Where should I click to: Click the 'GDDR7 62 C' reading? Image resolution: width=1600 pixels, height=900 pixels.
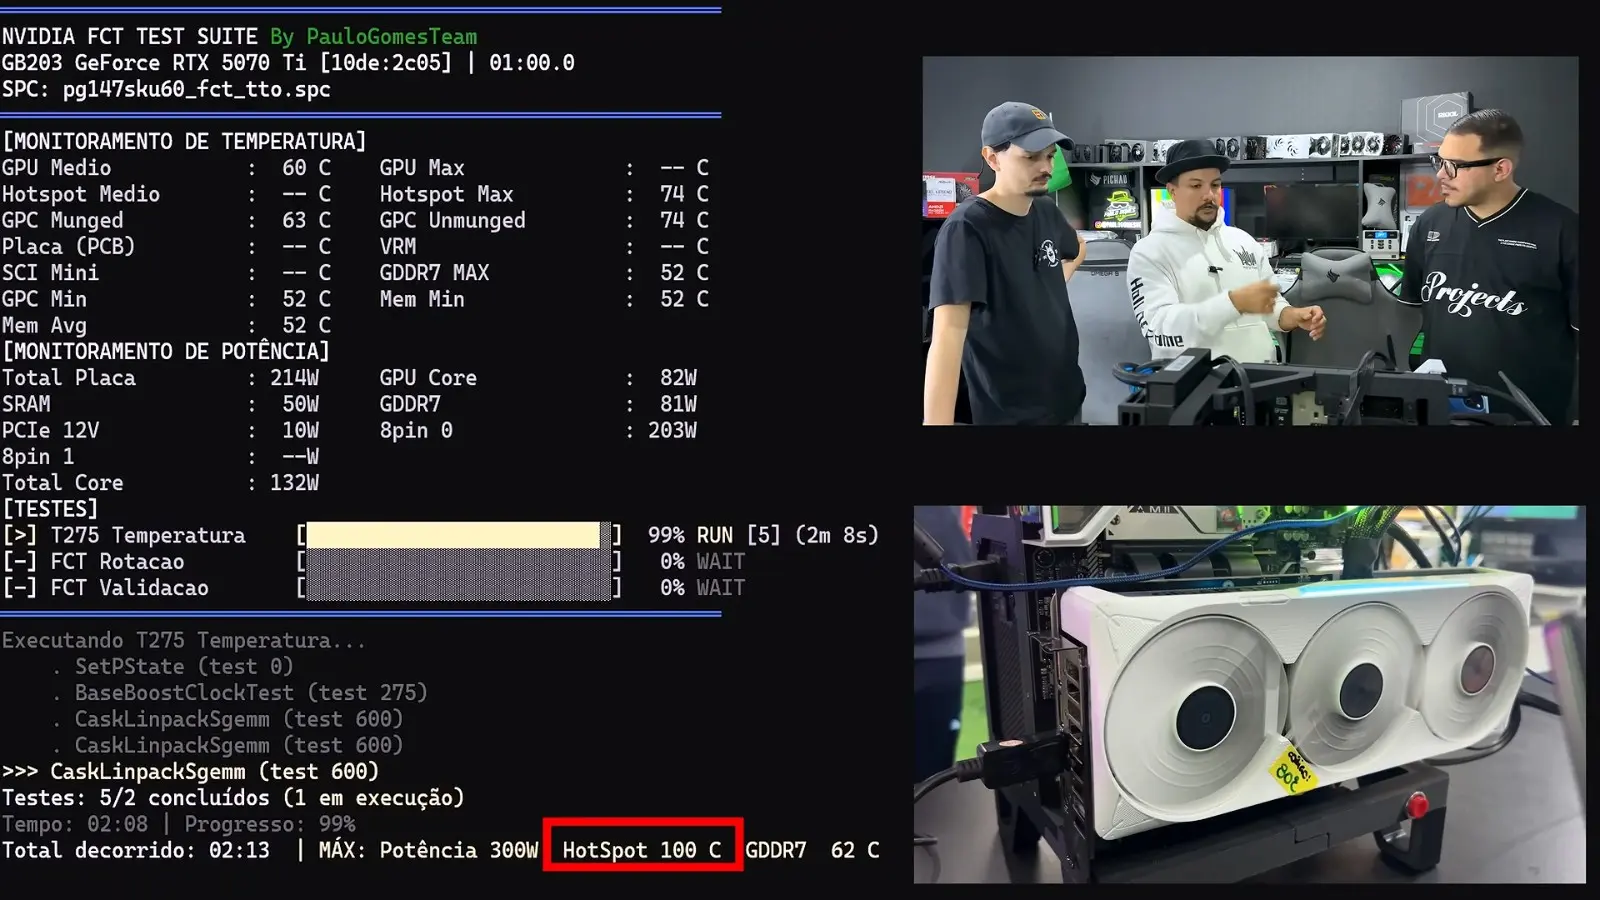812,850
